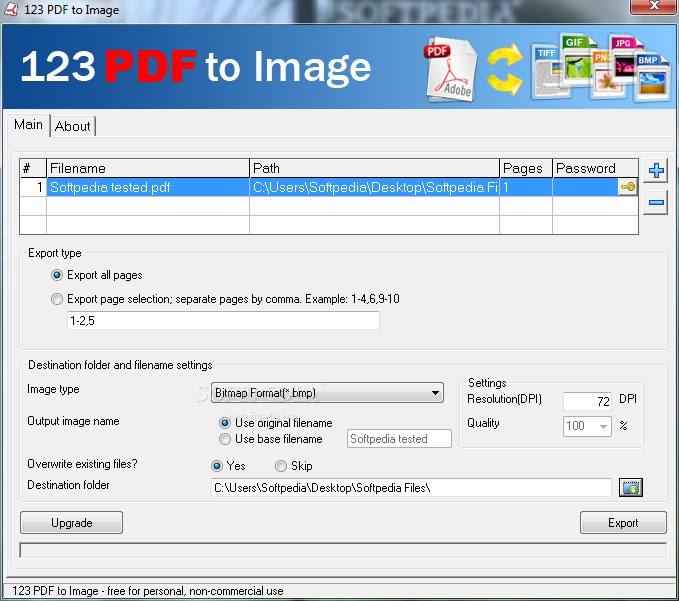
Task: Remove the selected file with the minus icon
Action: [x=656, y=202]
